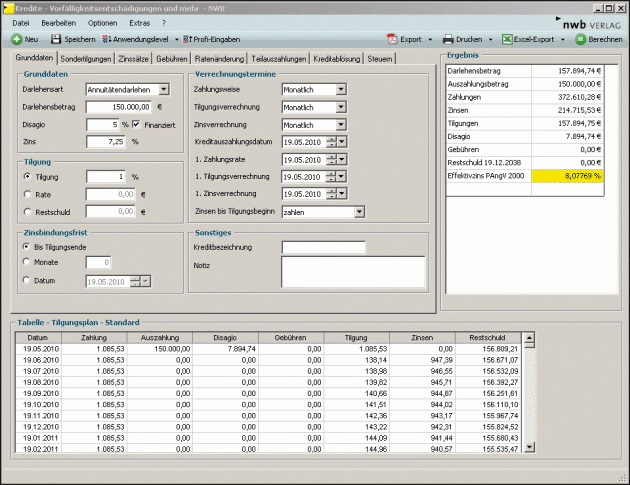Screen dimensions: 630x485
Task: Click the yellow Effektivzins value cell
Action: 570,175
